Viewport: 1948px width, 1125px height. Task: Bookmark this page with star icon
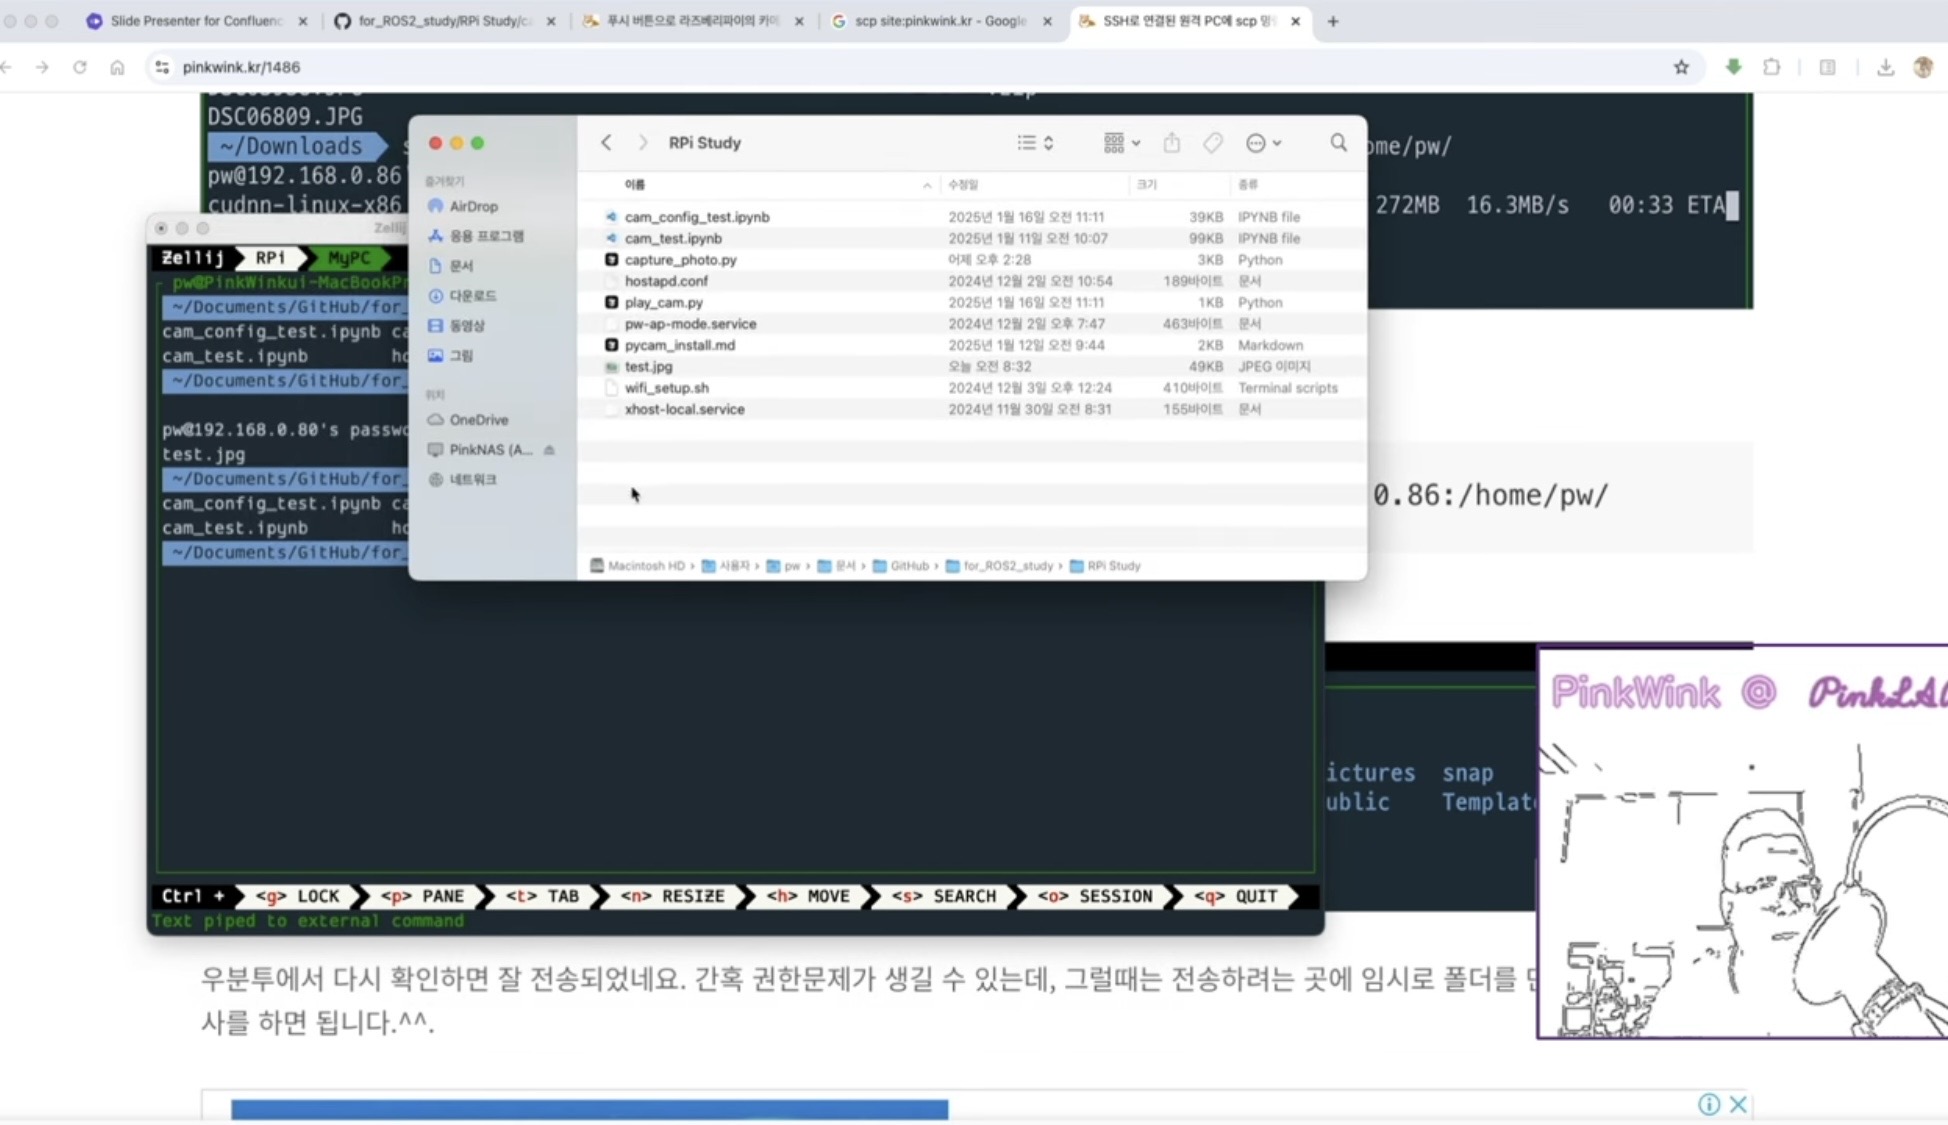click(1681, 67)
